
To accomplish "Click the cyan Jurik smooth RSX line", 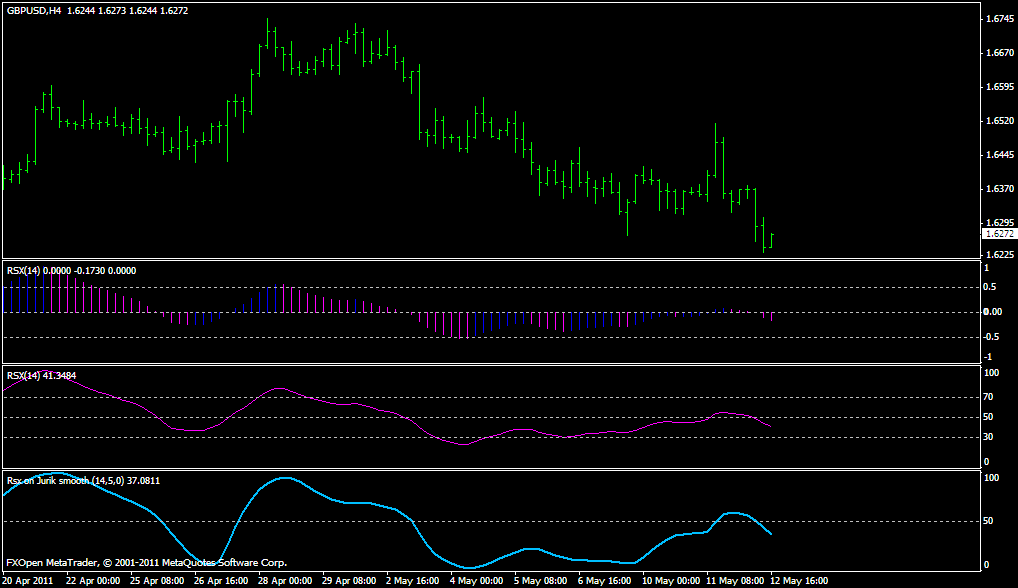I will click(x=390, y=509).
